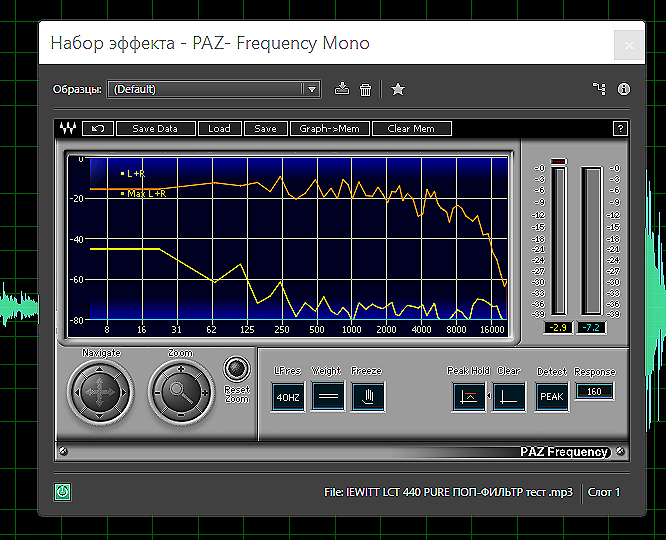Close the PAZ Frequency Mono effect window
This screenshot has height=540, width=666.
click(629, 45)
